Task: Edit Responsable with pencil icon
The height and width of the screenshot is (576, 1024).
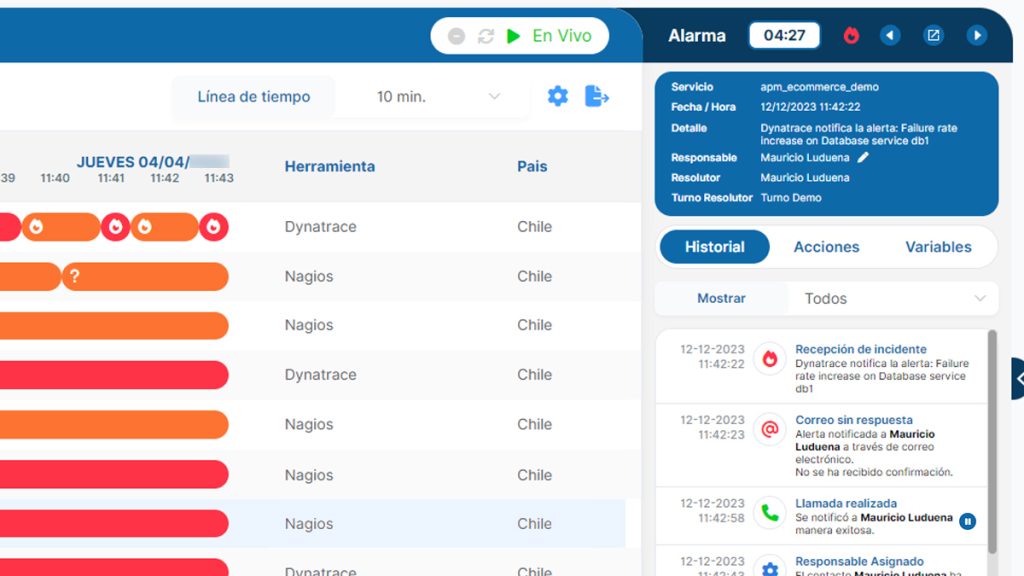Action: pyautogui.click(x=863, y=157)
